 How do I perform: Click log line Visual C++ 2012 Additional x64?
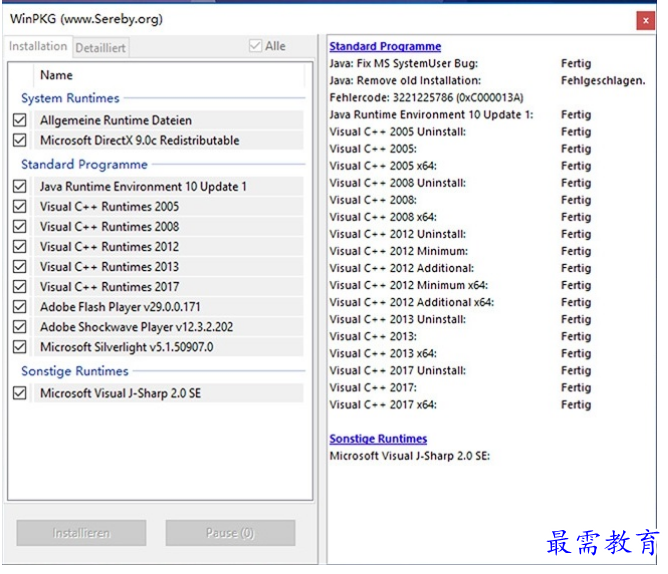[412, 302]
